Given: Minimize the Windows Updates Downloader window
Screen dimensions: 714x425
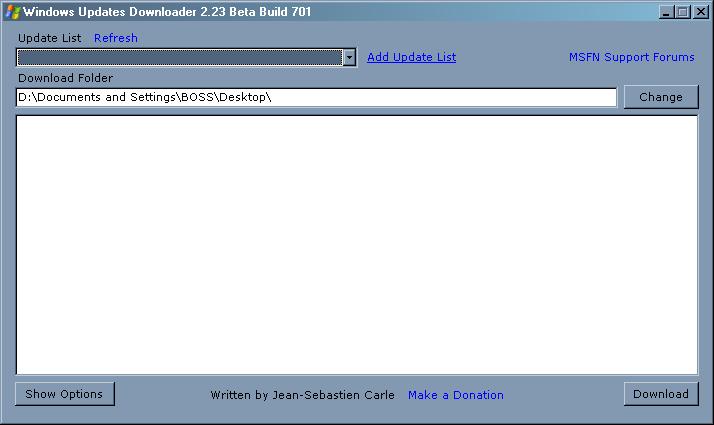Looking at the screenshot, I should [x=667, y=12].
